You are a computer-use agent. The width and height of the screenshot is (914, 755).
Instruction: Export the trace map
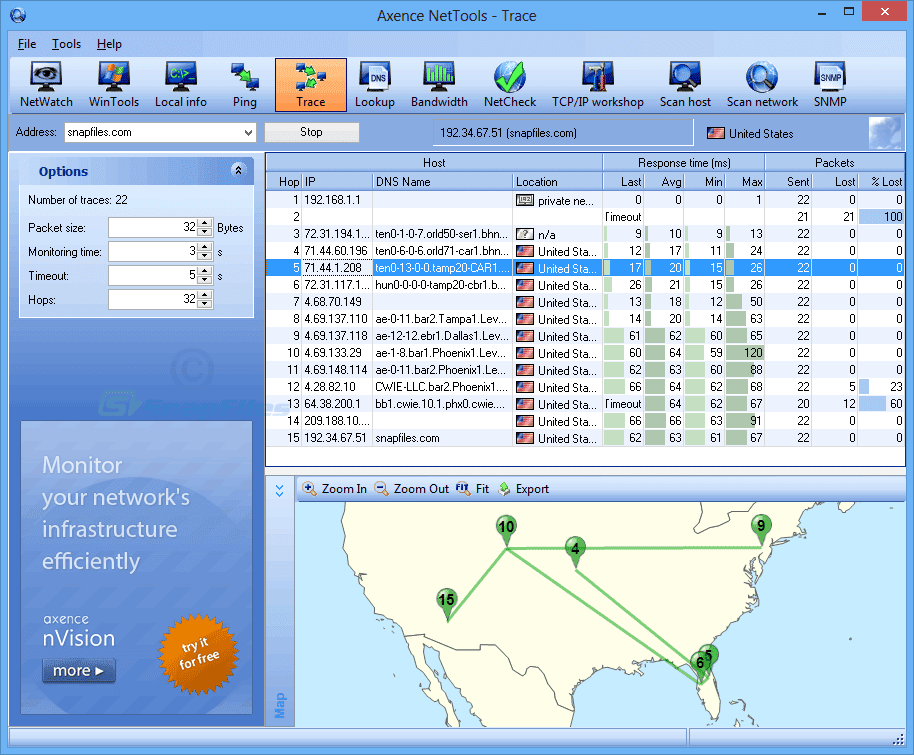(x=523, y=489)
